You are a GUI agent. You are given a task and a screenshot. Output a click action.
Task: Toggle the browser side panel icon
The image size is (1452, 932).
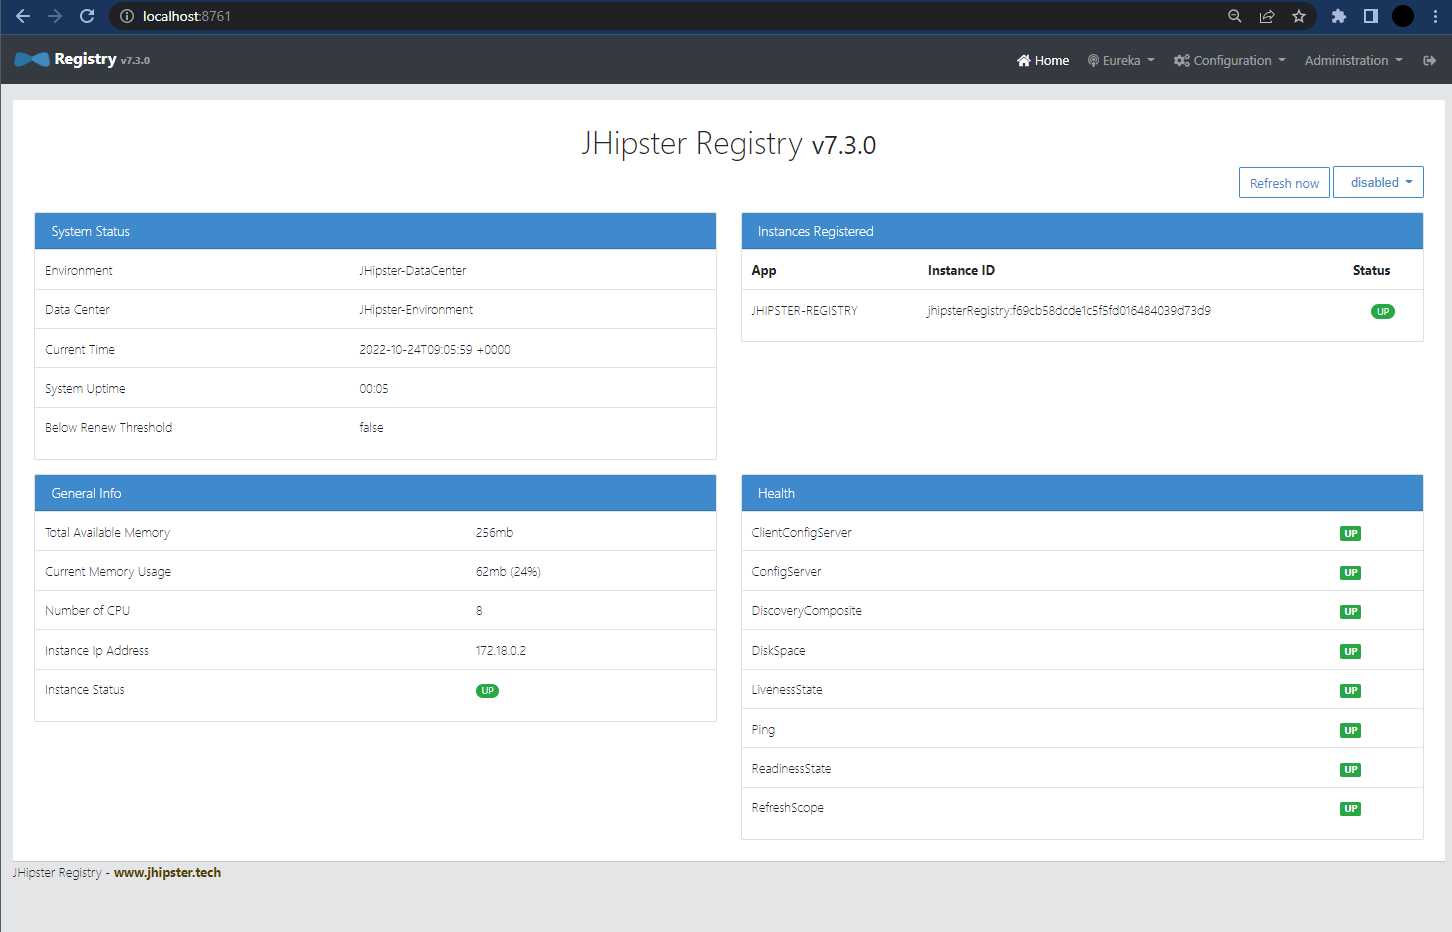[1371, 16]
